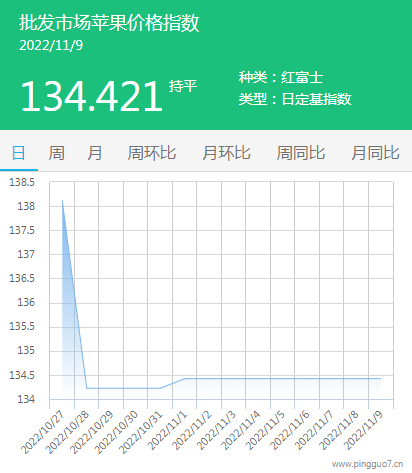This screenshot has height=473, width=412.
Task: Select the 月环比 tab
Action: [226, 153]
